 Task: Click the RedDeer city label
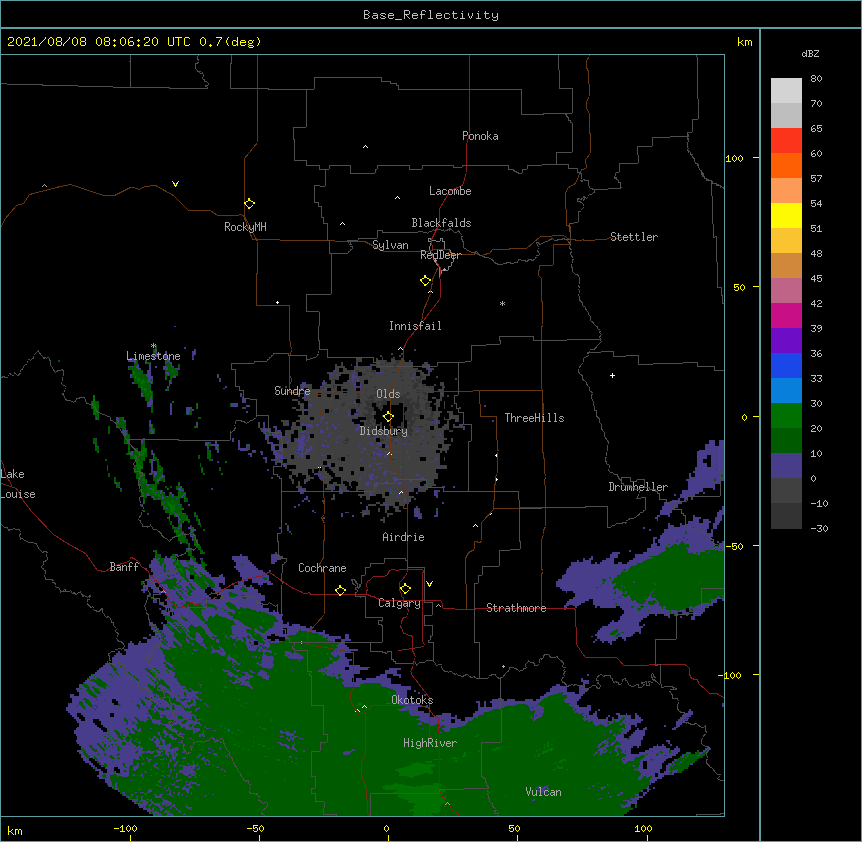pyautogui.click(x=440, y=255)
